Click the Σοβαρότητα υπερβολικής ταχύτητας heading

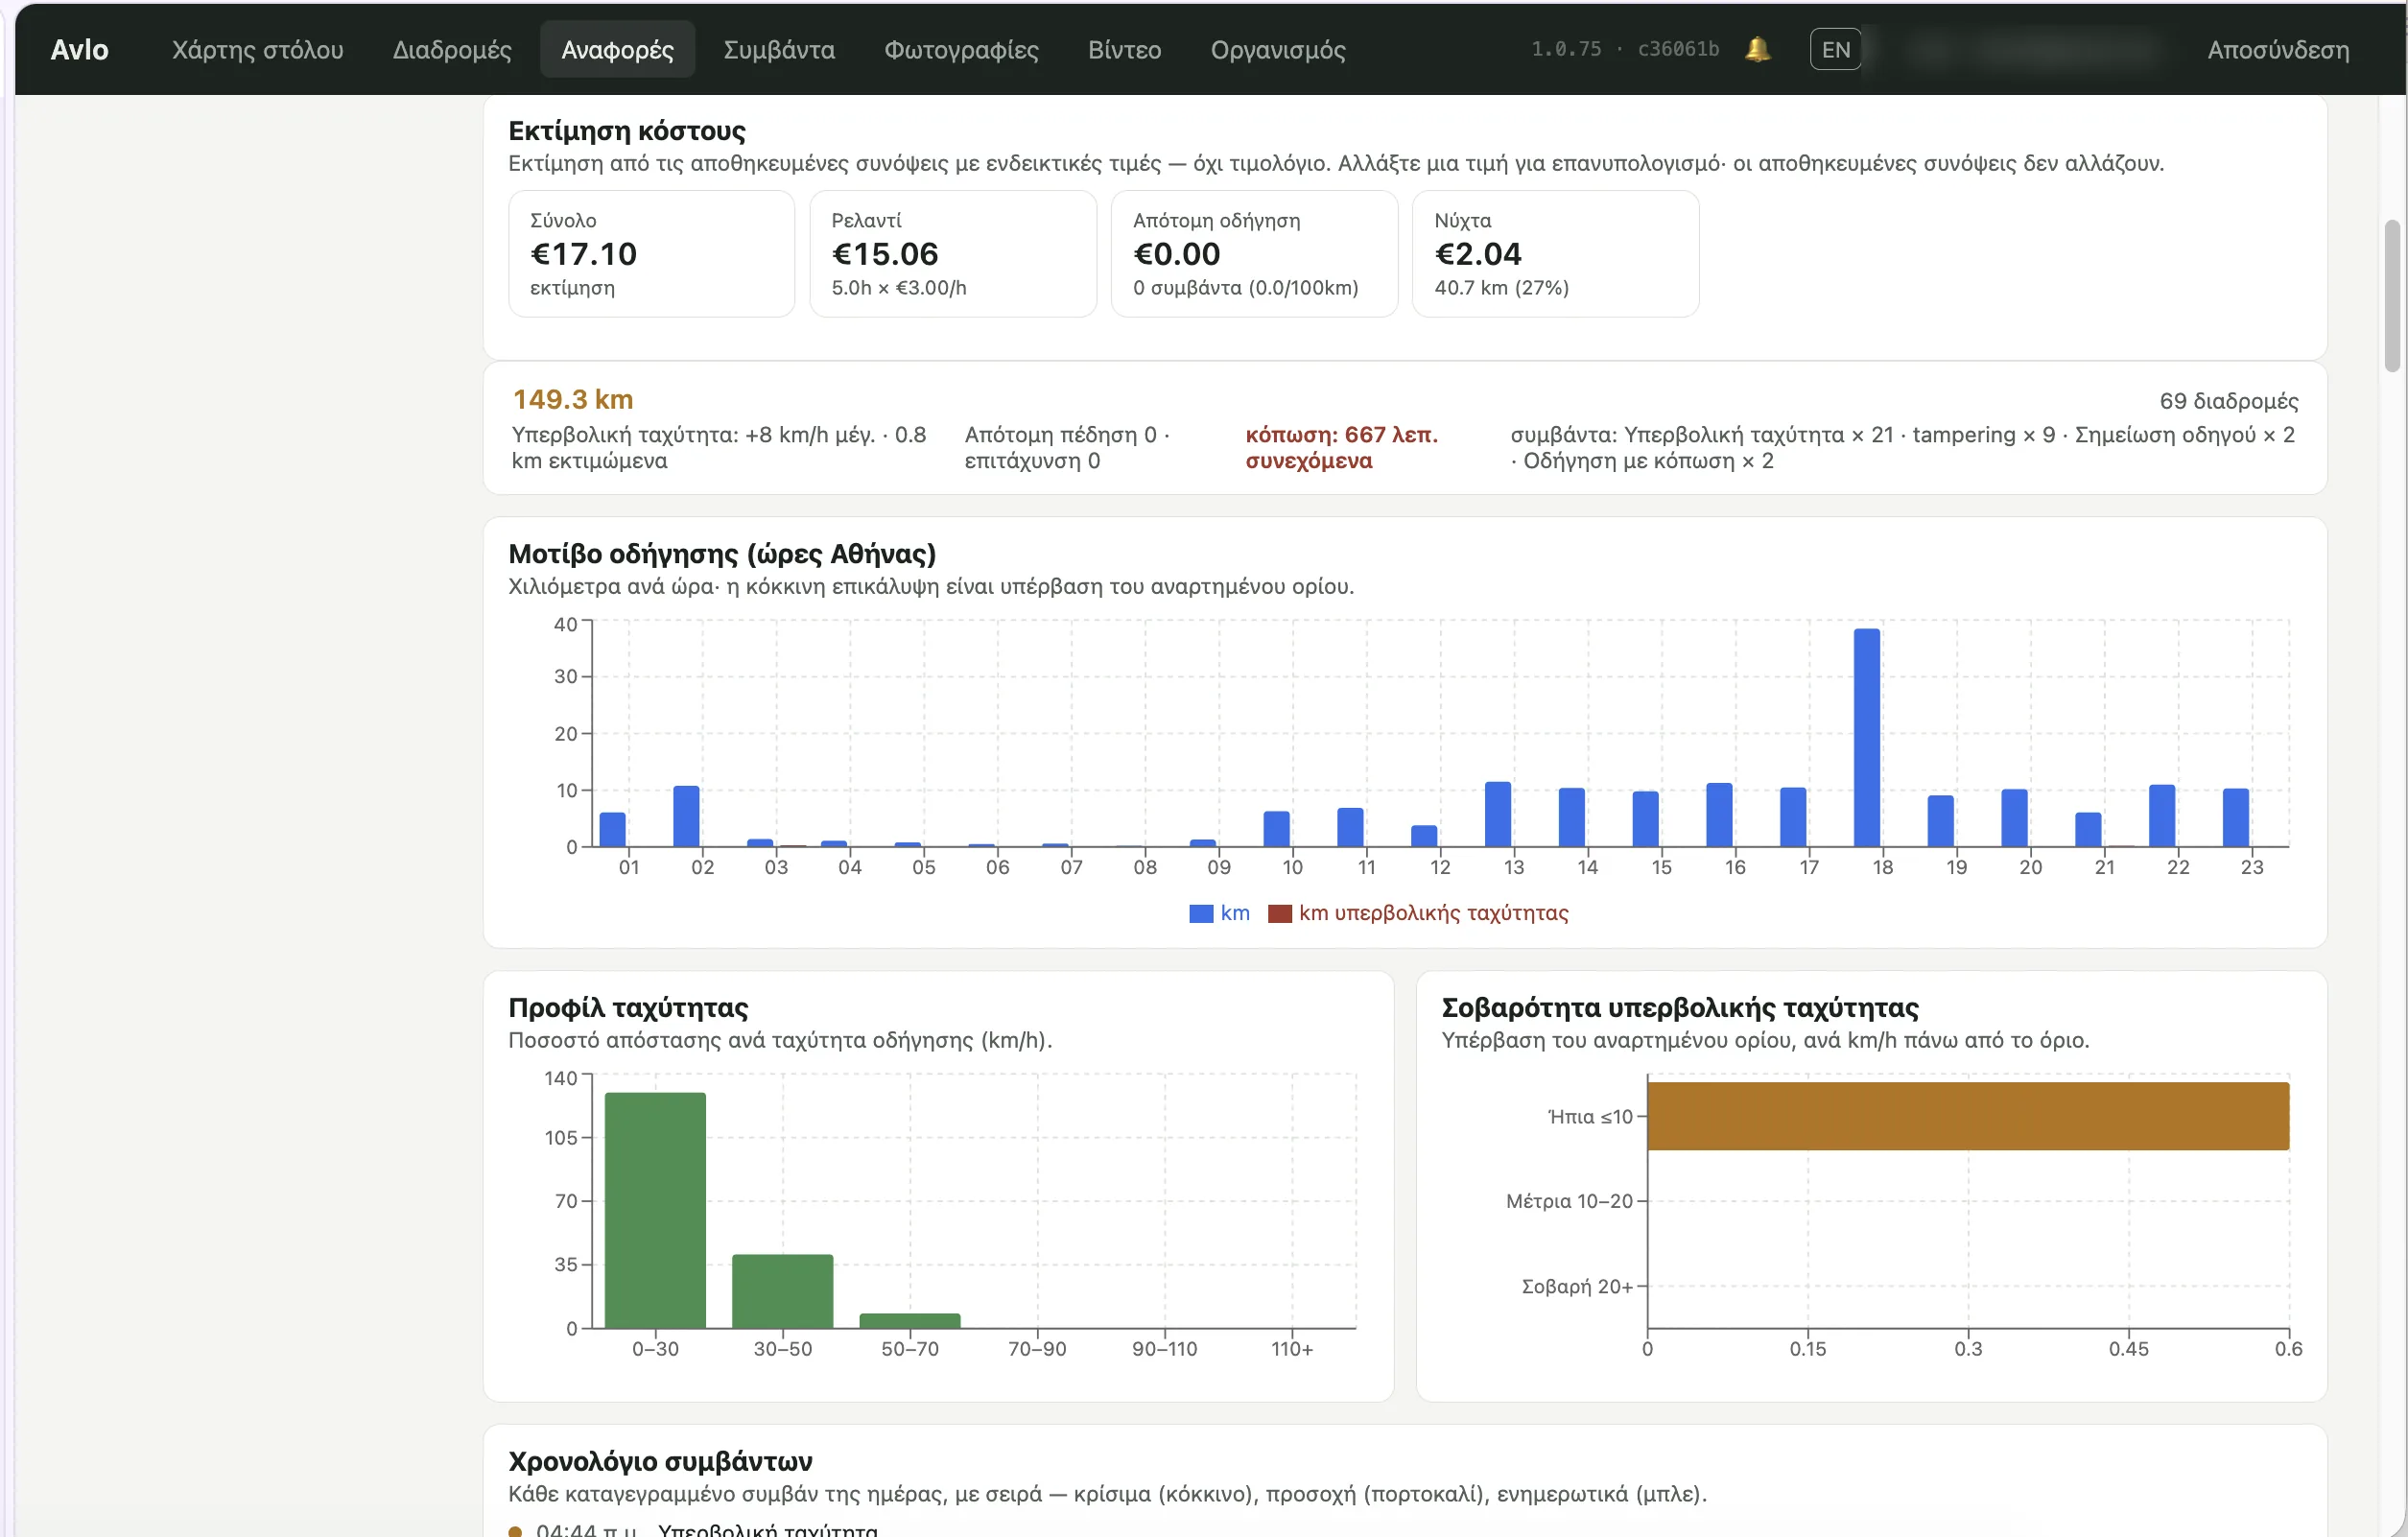click(x=1680, y=1007)
